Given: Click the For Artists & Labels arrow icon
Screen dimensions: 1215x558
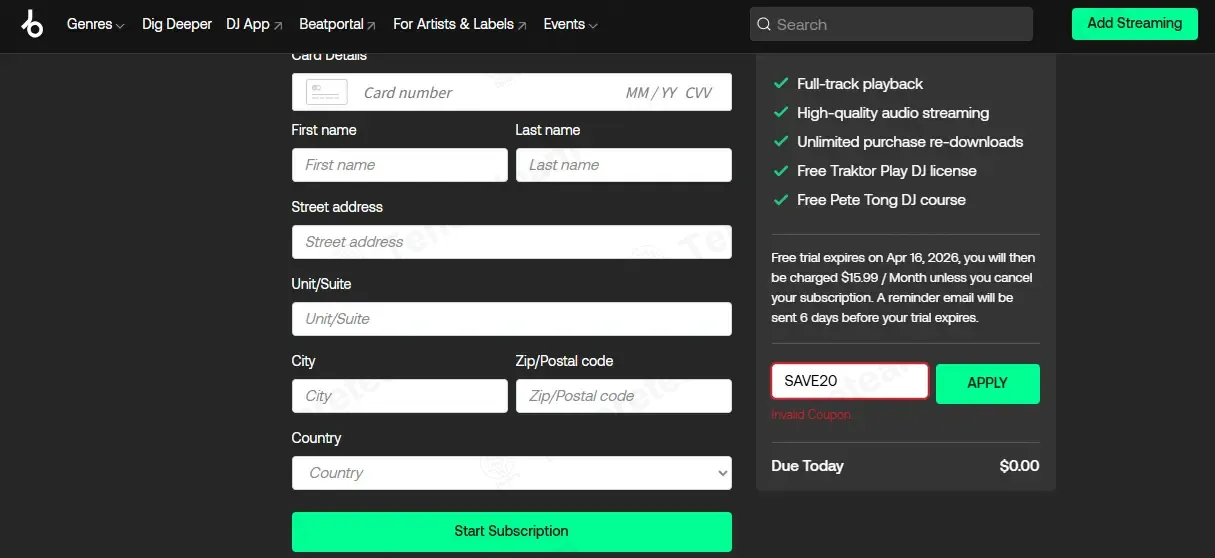Looking at the screenshot, I should 522,25.
